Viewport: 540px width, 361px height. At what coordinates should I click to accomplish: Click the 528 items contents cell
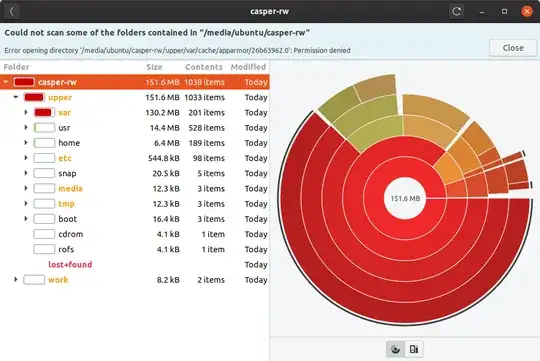[x=206, y=128]
